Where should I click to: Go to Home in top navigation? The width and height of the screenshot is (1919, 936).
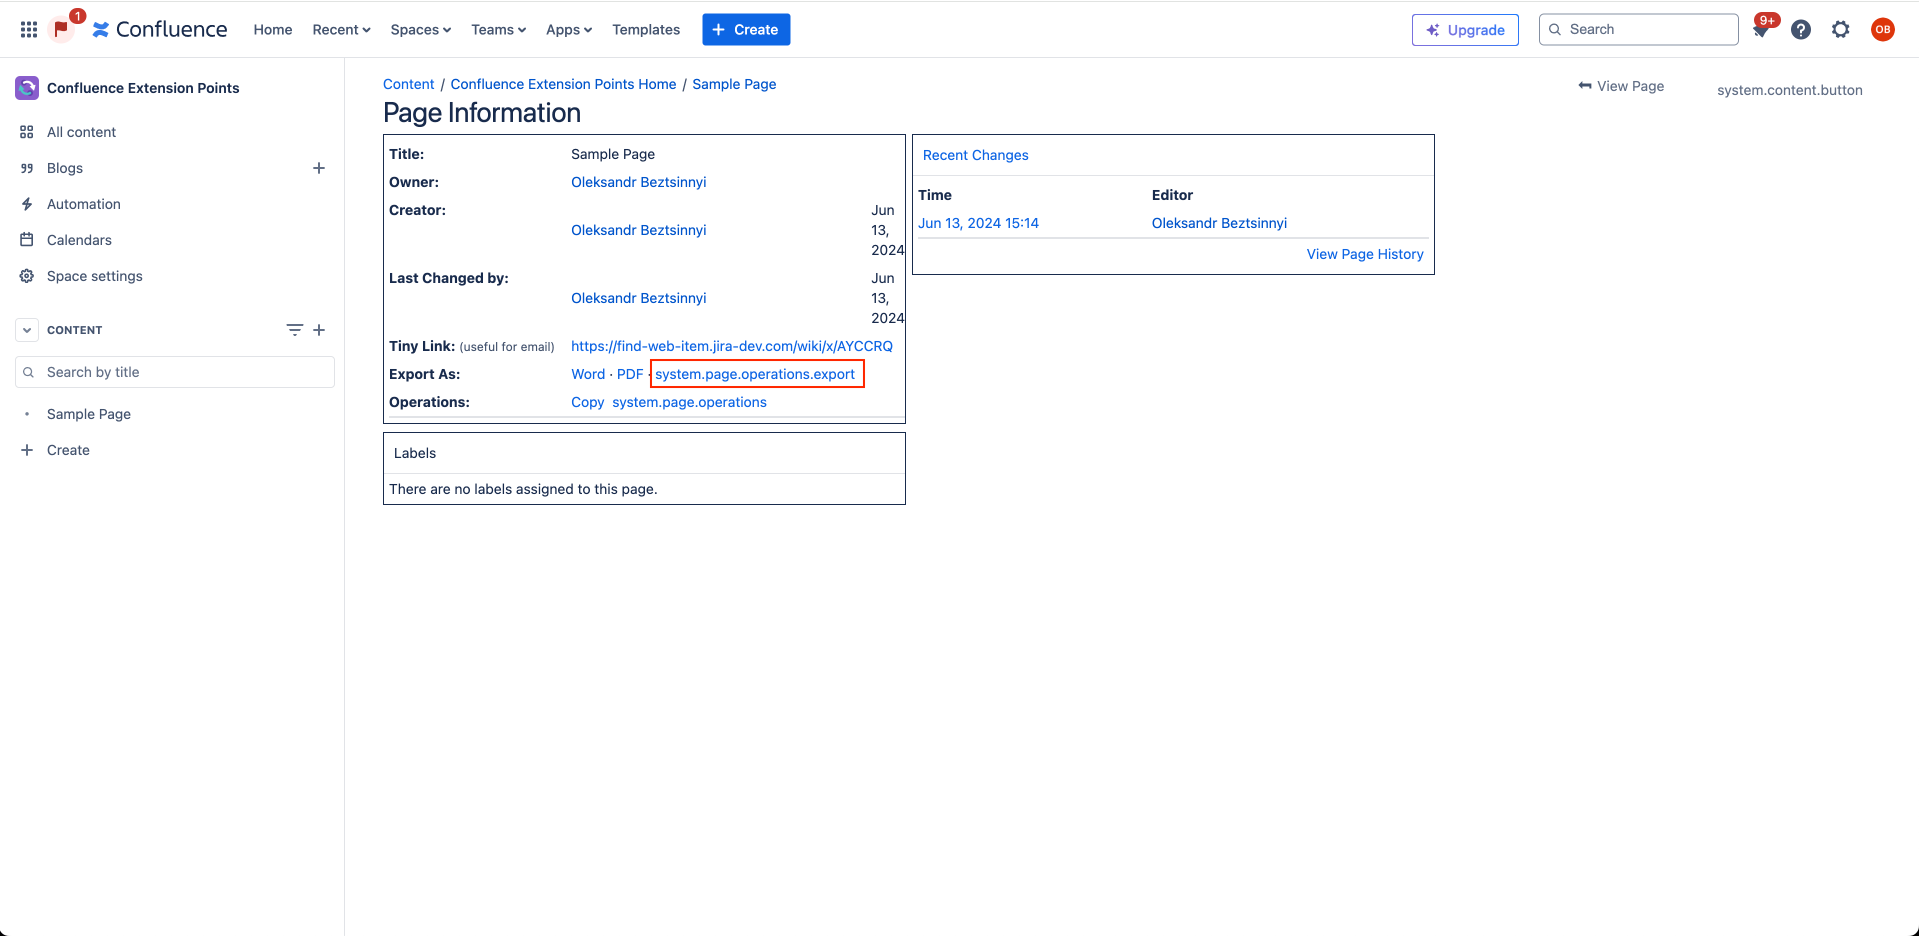[x=273, y=30]
